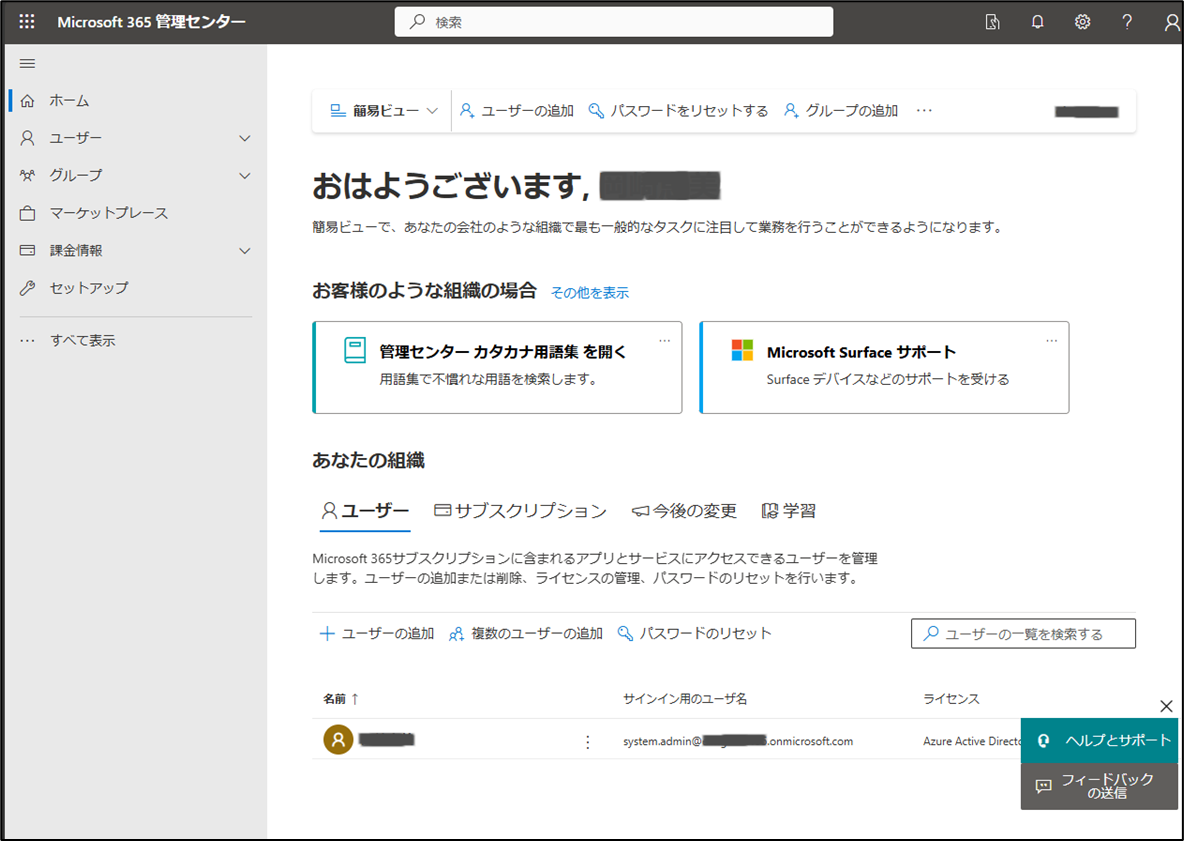Open the settings gear in header
The image size is (1184, 841).
(1082, 22)
